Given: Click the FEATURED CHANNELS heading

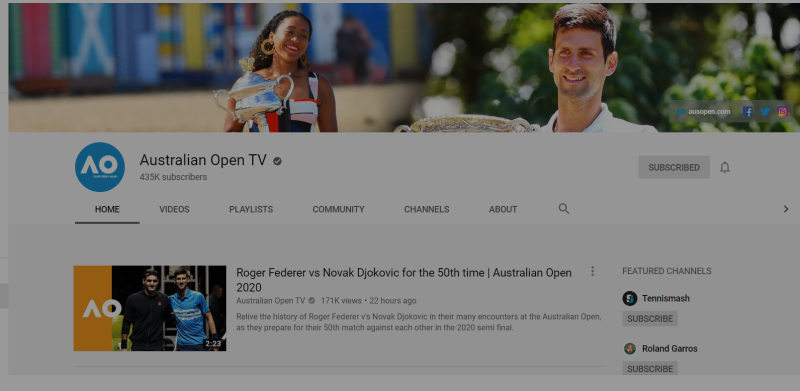Looking at the screenshot, I should coord(667,271).
